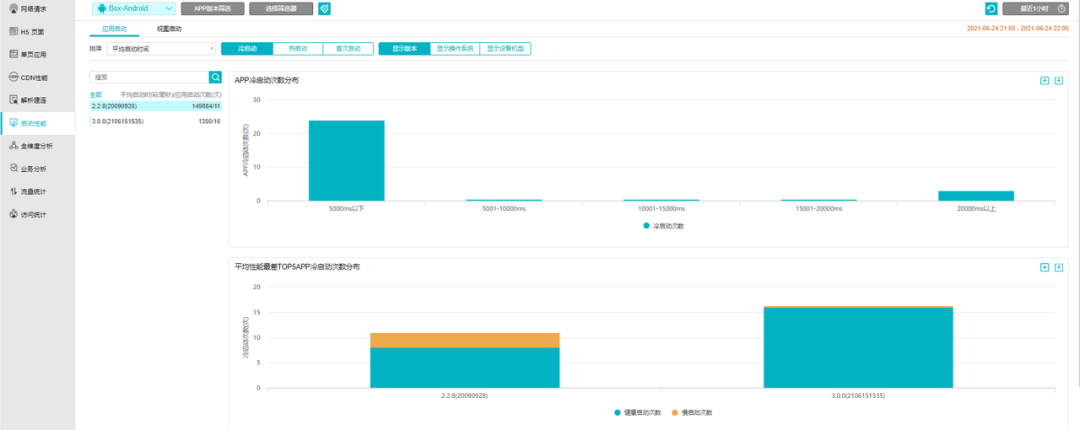Viewport: 1080px width, 430px height.
Task: Click the teal refresh icon at top right
Action: (x=991, y=9)
